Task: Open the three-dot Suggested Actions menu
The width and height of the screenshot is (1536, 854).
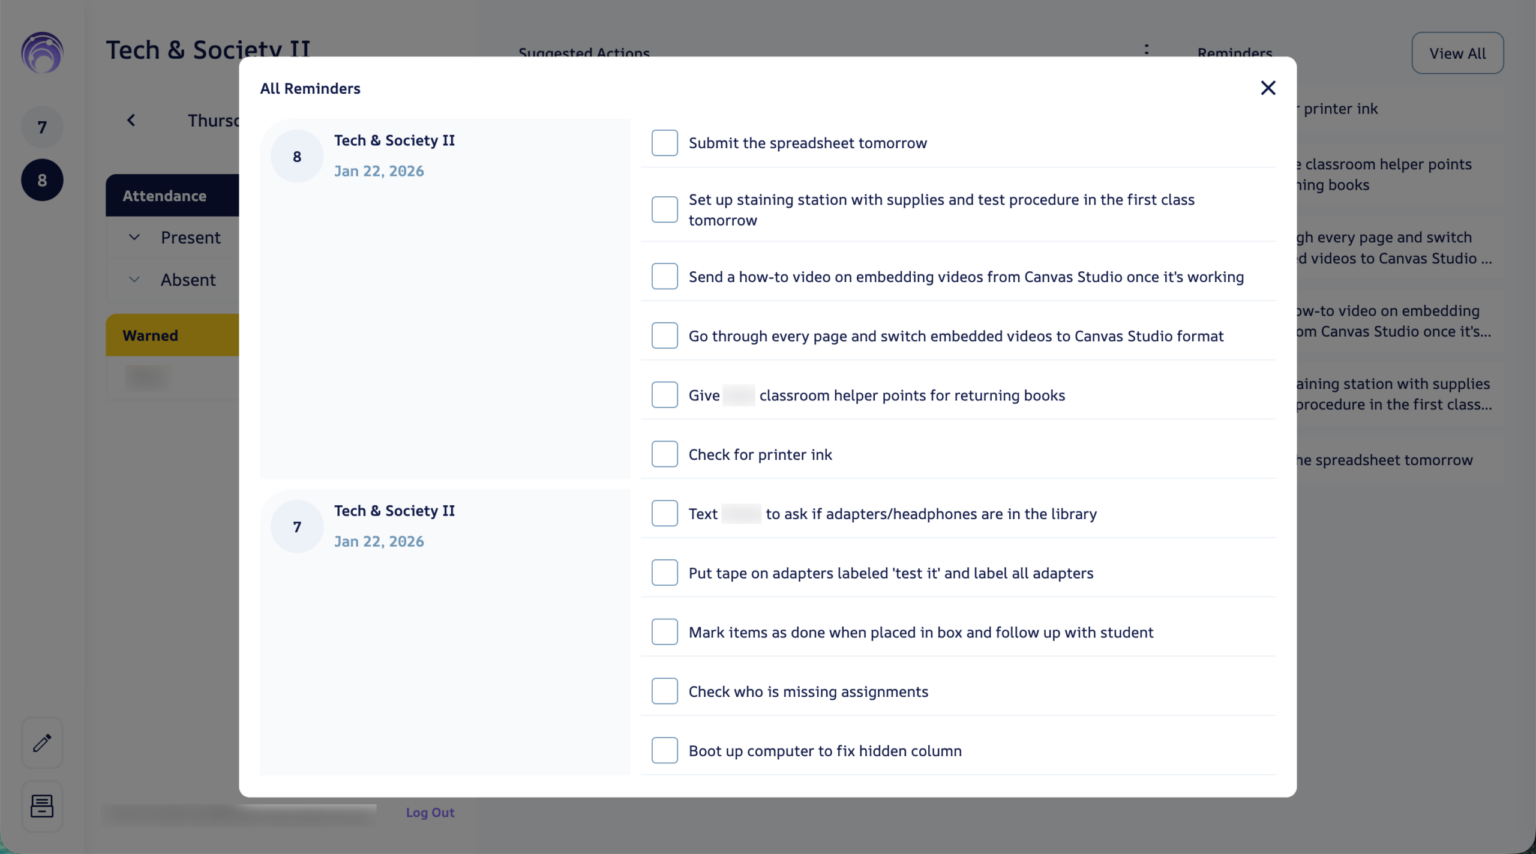Action: pos(1146,50)
